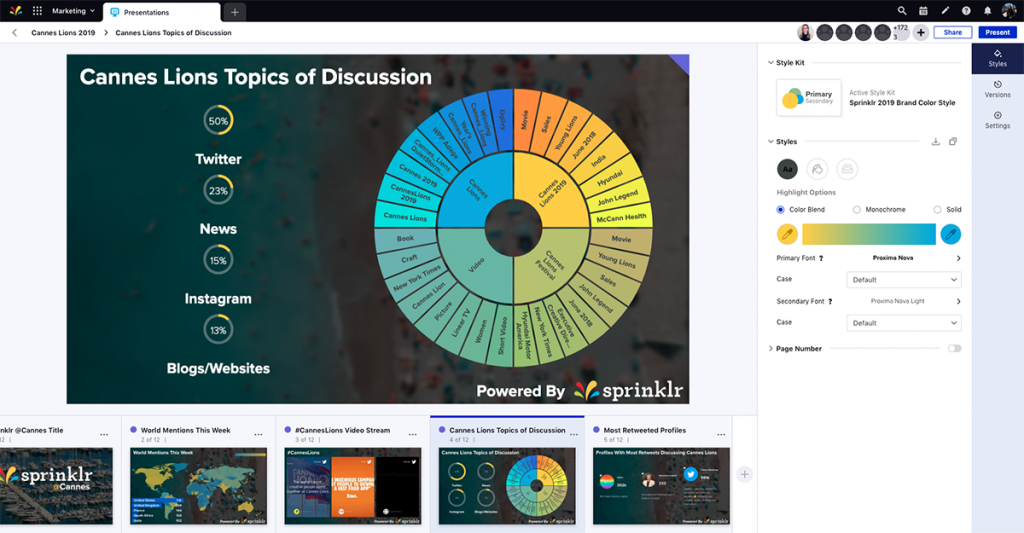This screenshot has width=1024, height=533.
Task: Click the first collaborator avatar photo
Action: click(805, 33)
